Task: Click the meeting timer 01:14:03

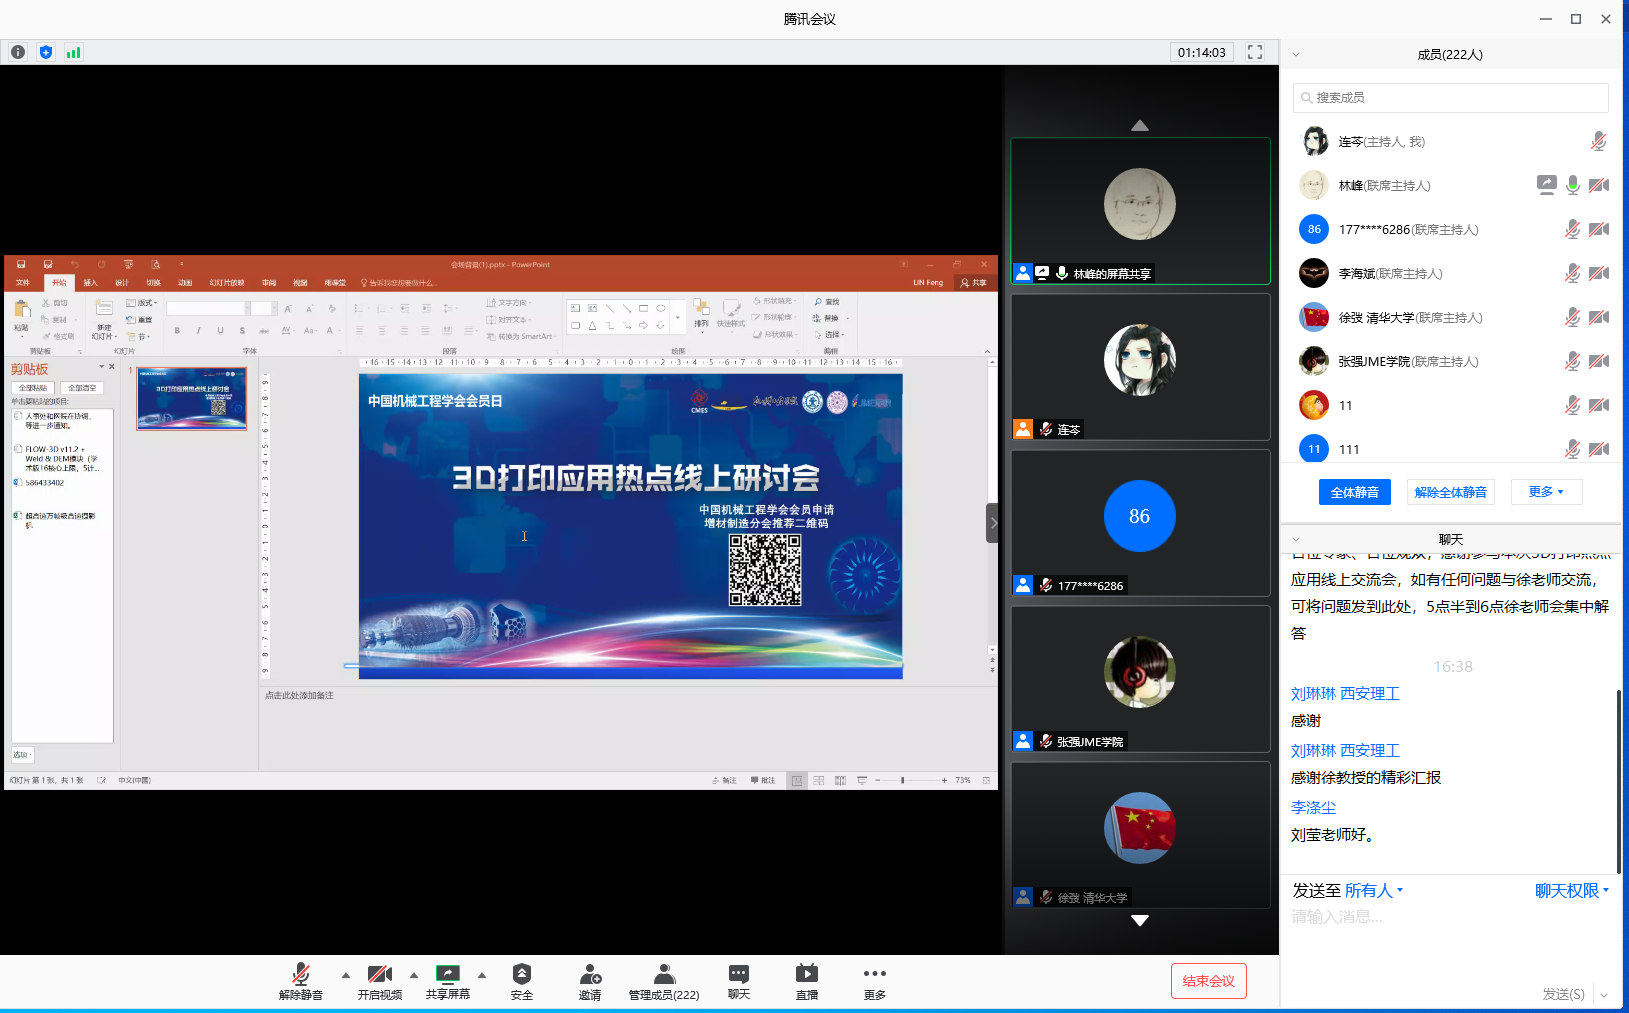Action: (x=1201, y=52)
